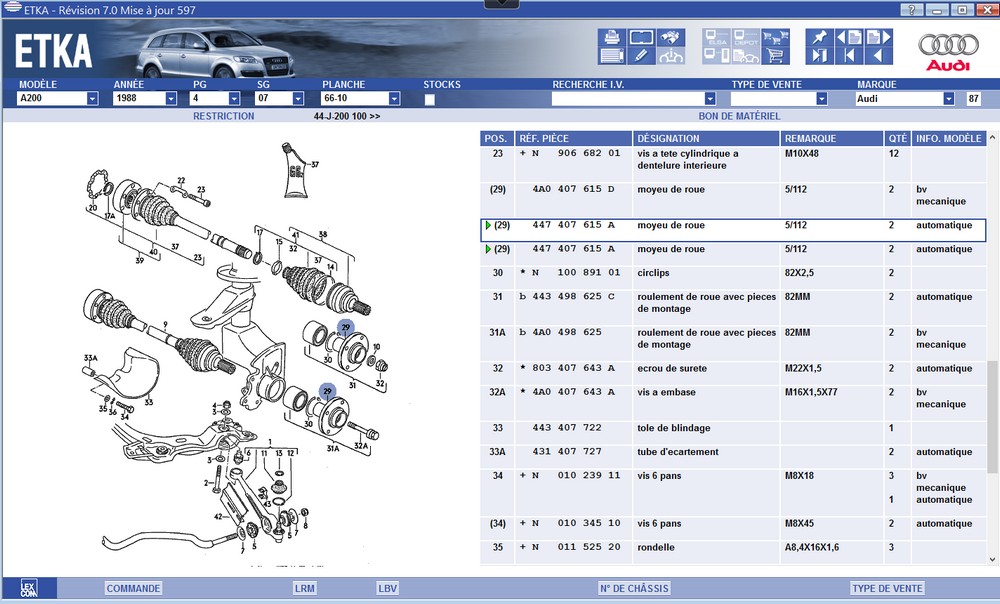Select the vis a embase row
This screenshot has width=1000, height=604.
pos(733,404)
